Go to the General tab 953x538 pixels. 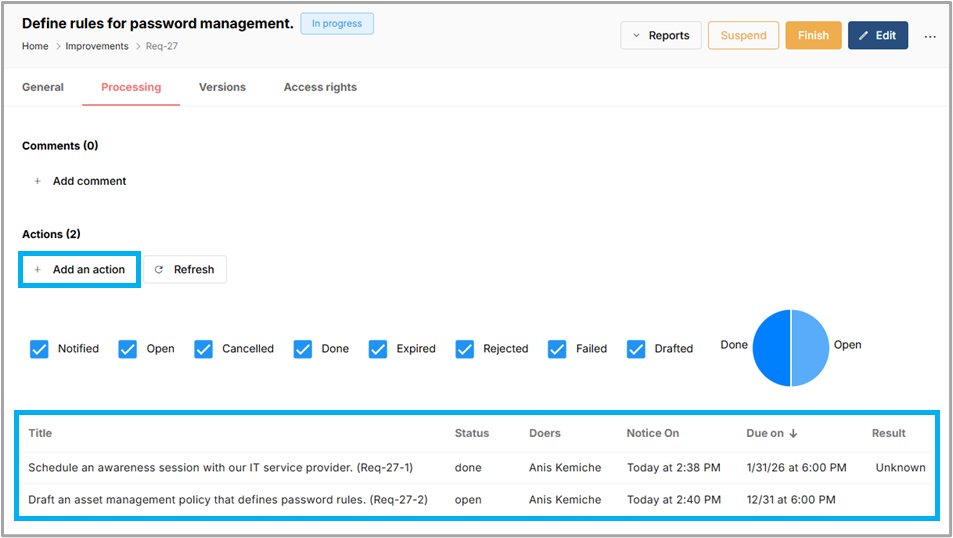tap(43, 87)
